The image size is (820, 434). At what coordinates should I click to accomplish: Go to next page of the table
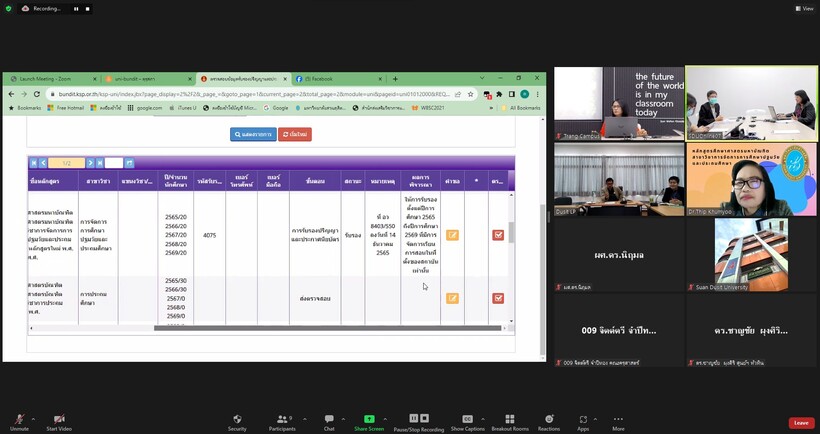(x=90, y=163)
